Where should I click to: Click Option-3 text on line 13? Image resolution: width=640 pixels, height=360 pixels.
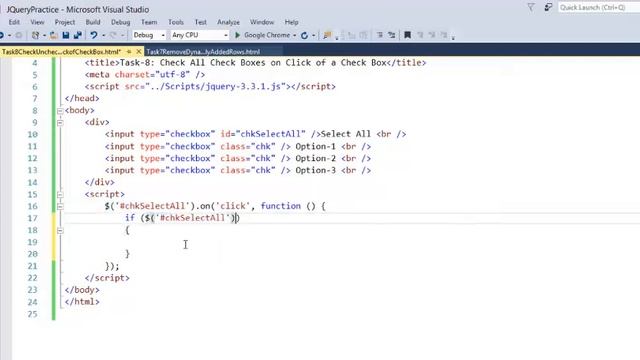pyautogui.click(x=316, y=170)
